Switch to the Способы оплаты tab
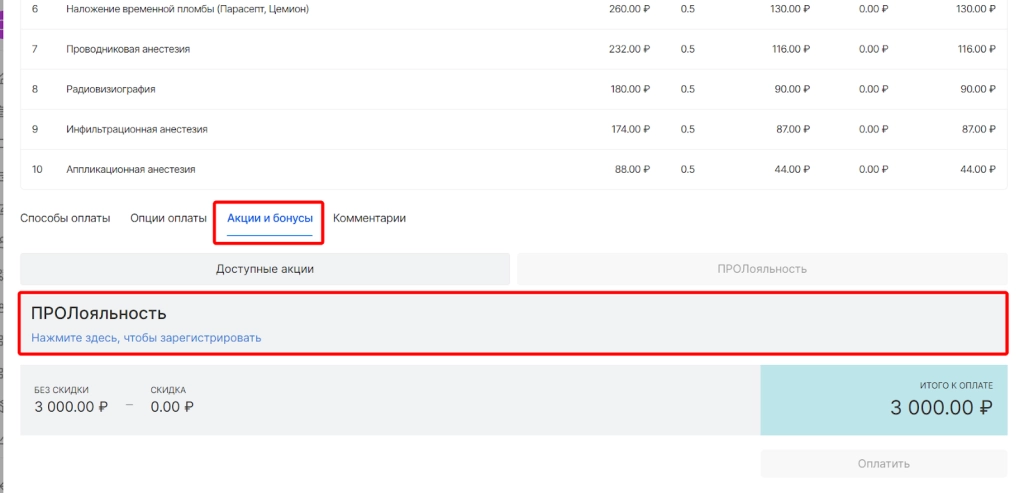 [65, 218]
